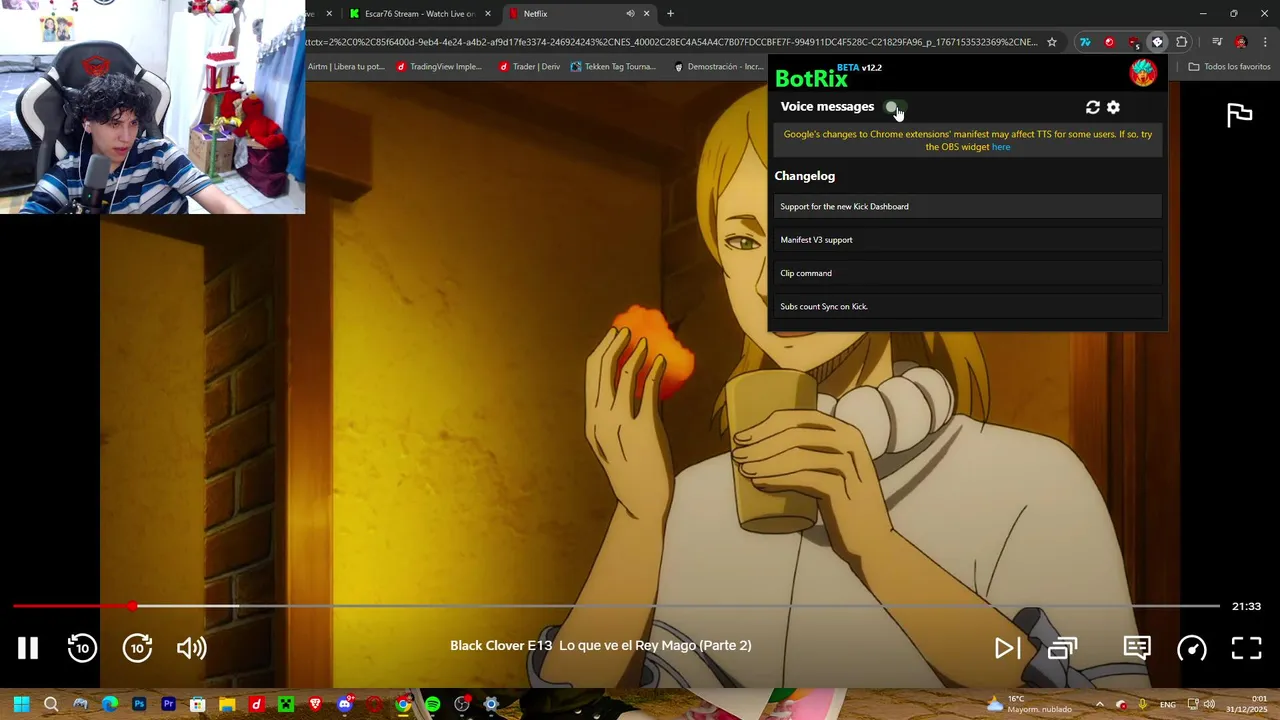Click the ENG language indicator

tap(1167, 705)
